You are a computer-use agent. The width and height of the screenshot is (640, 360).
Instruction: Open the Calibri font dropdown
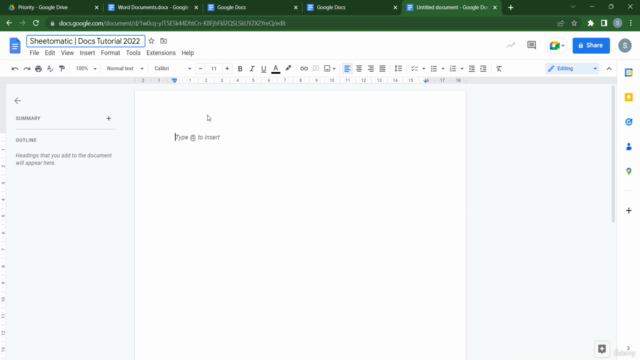tap(172, 69)
